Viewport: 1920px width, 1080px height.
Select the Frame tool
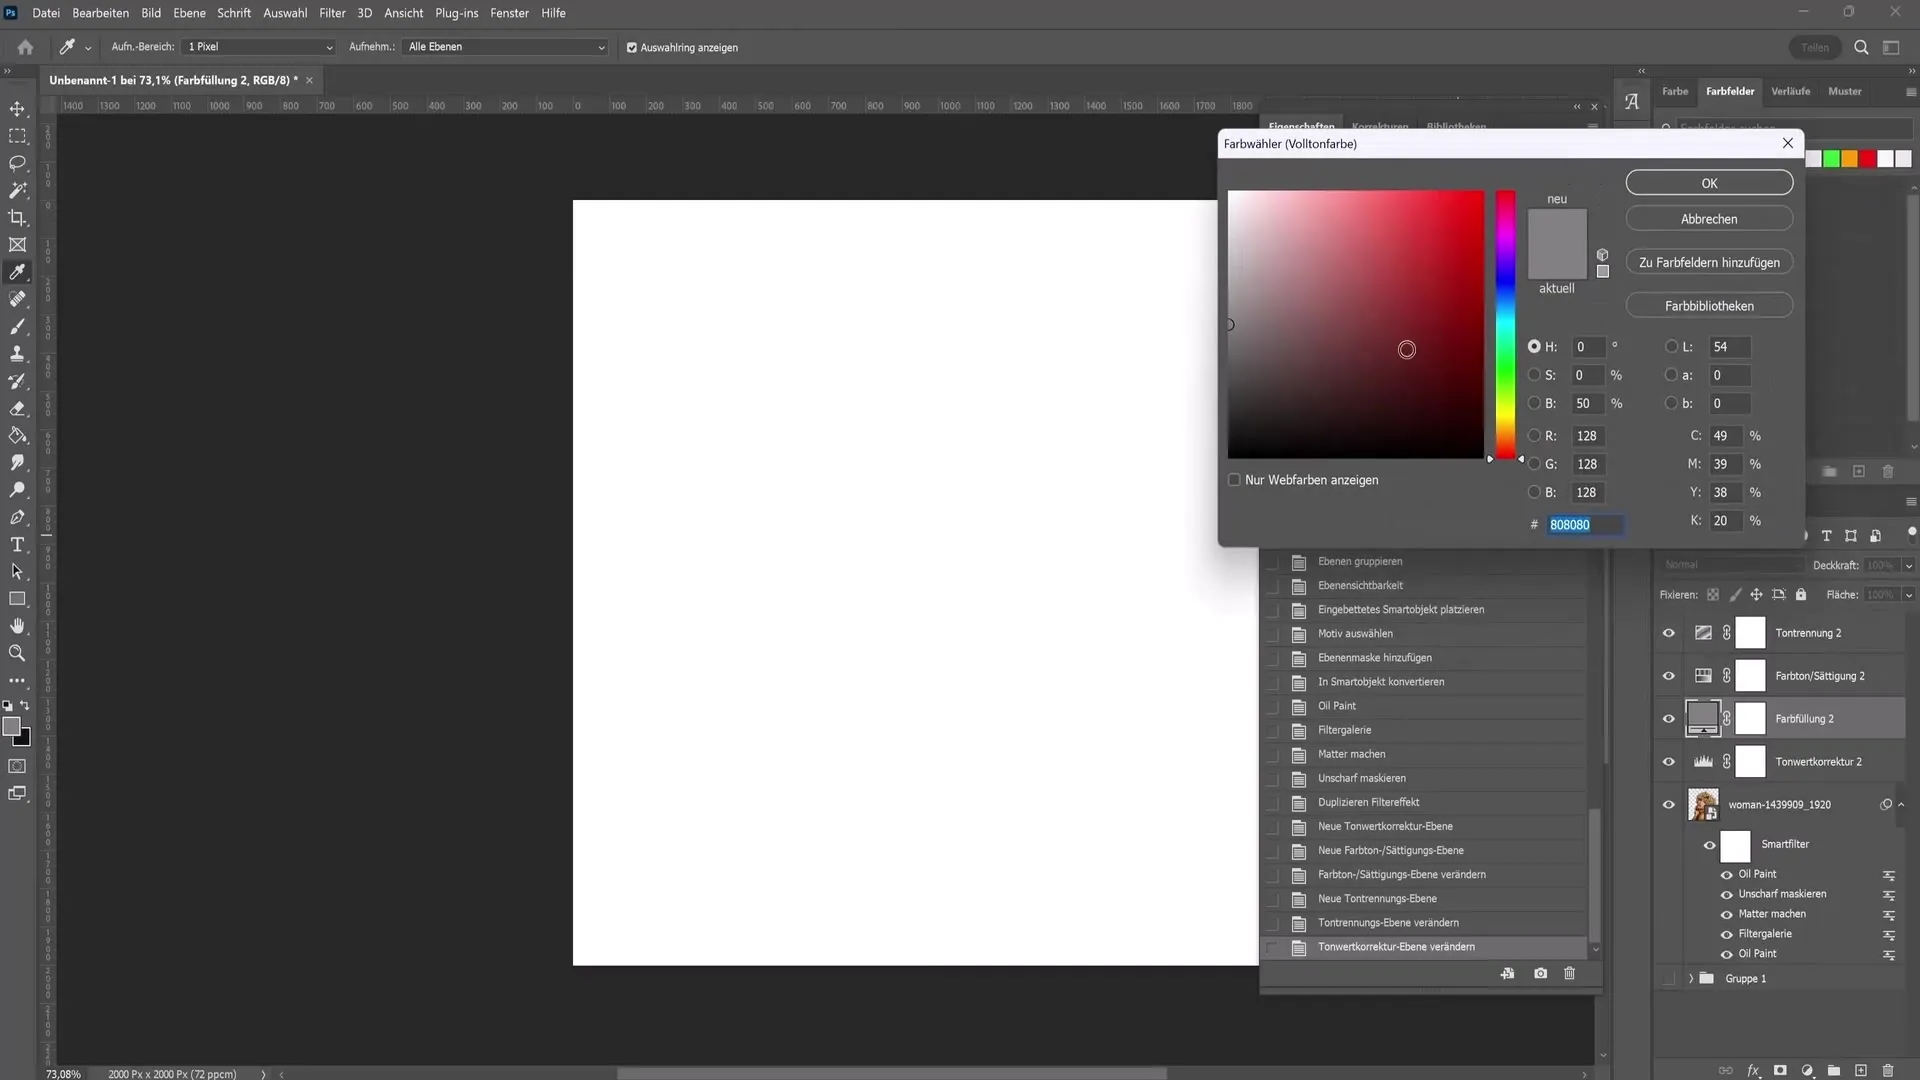[x=17, y=245]
